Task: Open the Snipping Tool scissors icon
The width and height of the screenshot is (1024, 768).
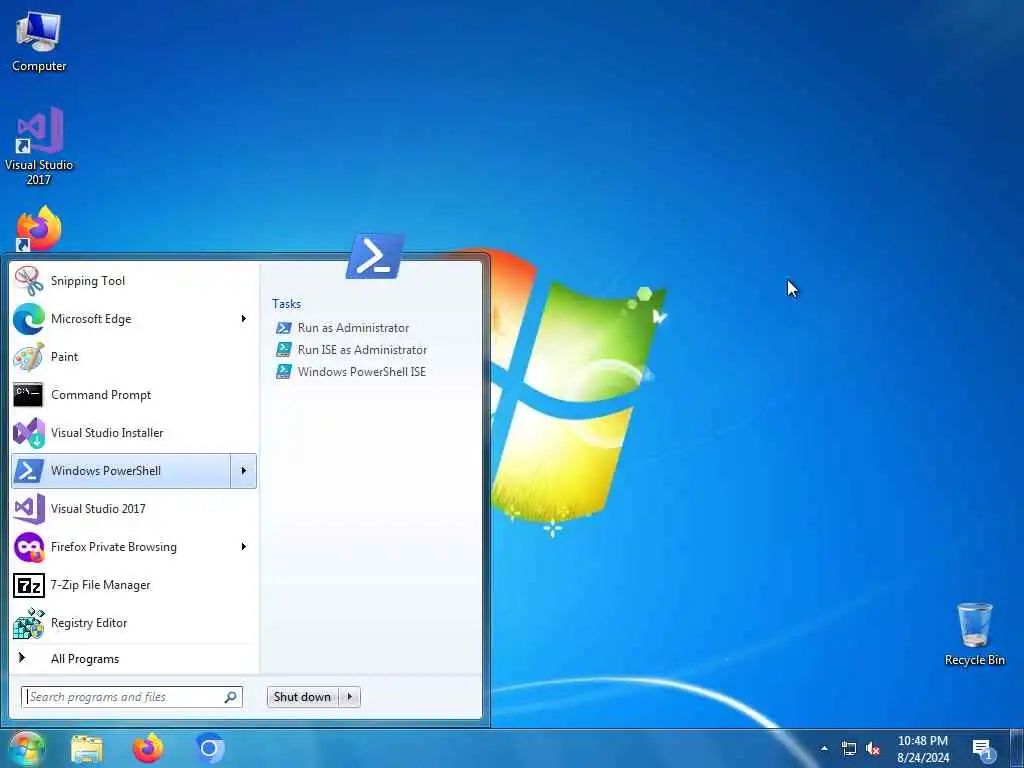Action: click(29, 281)
